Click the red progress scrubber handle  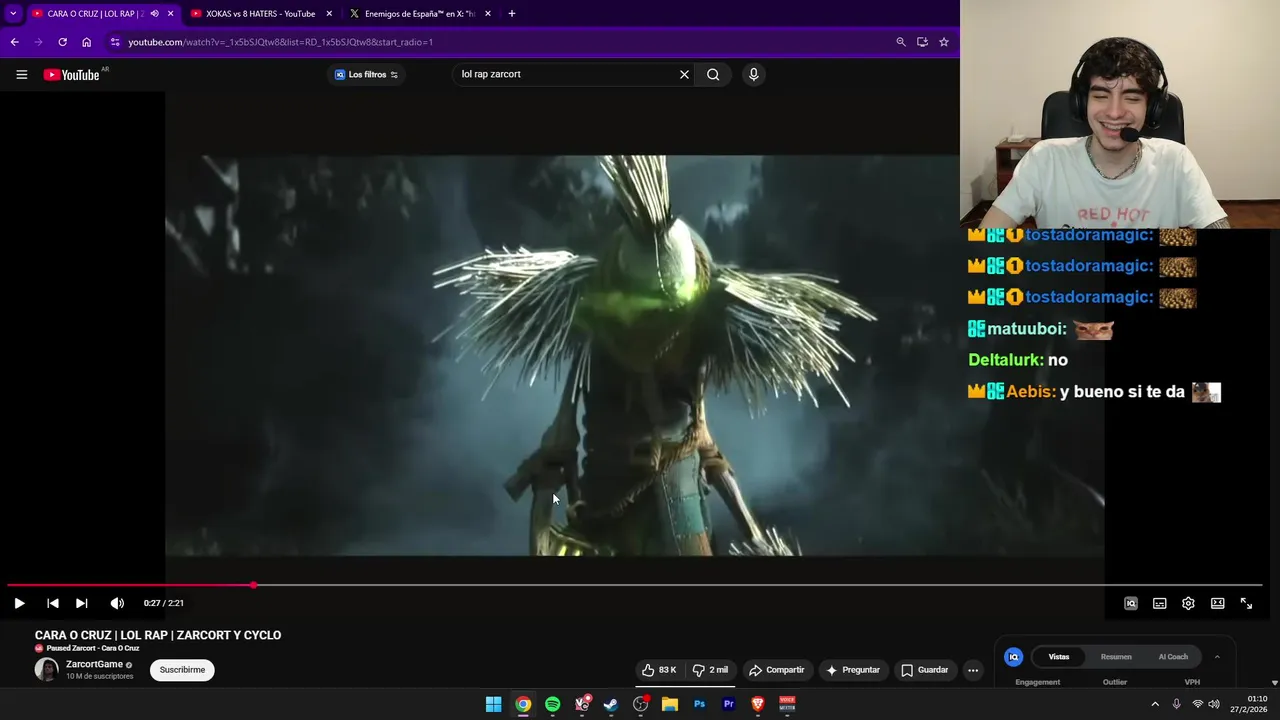pos(254,585)
